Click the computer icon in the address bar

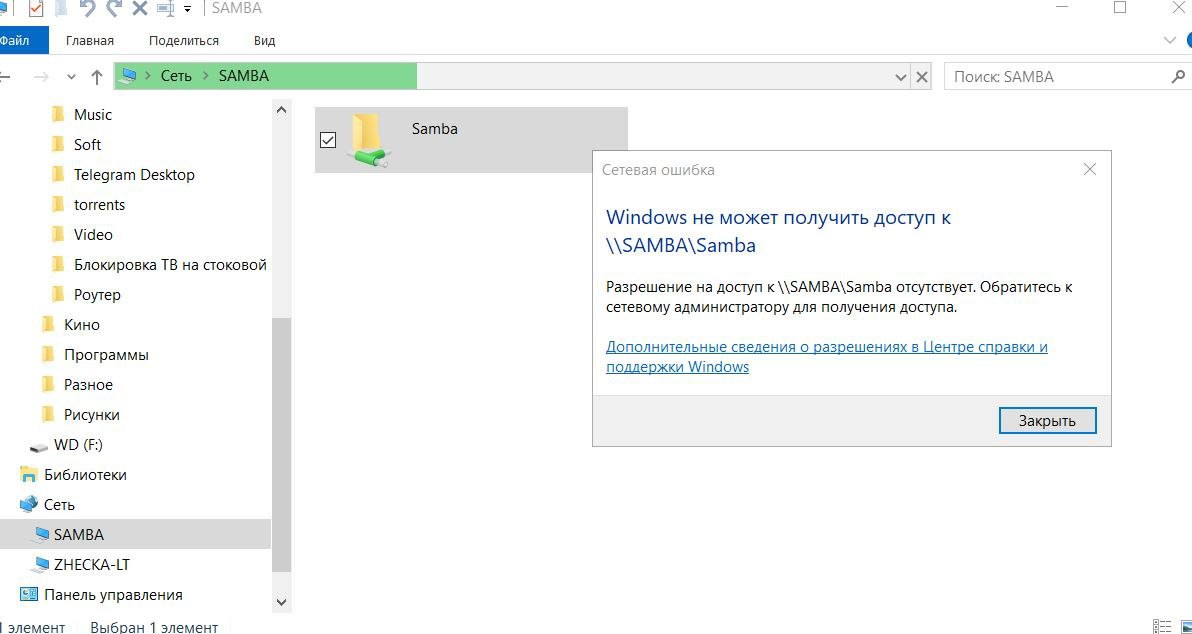[x=128, y=76]
